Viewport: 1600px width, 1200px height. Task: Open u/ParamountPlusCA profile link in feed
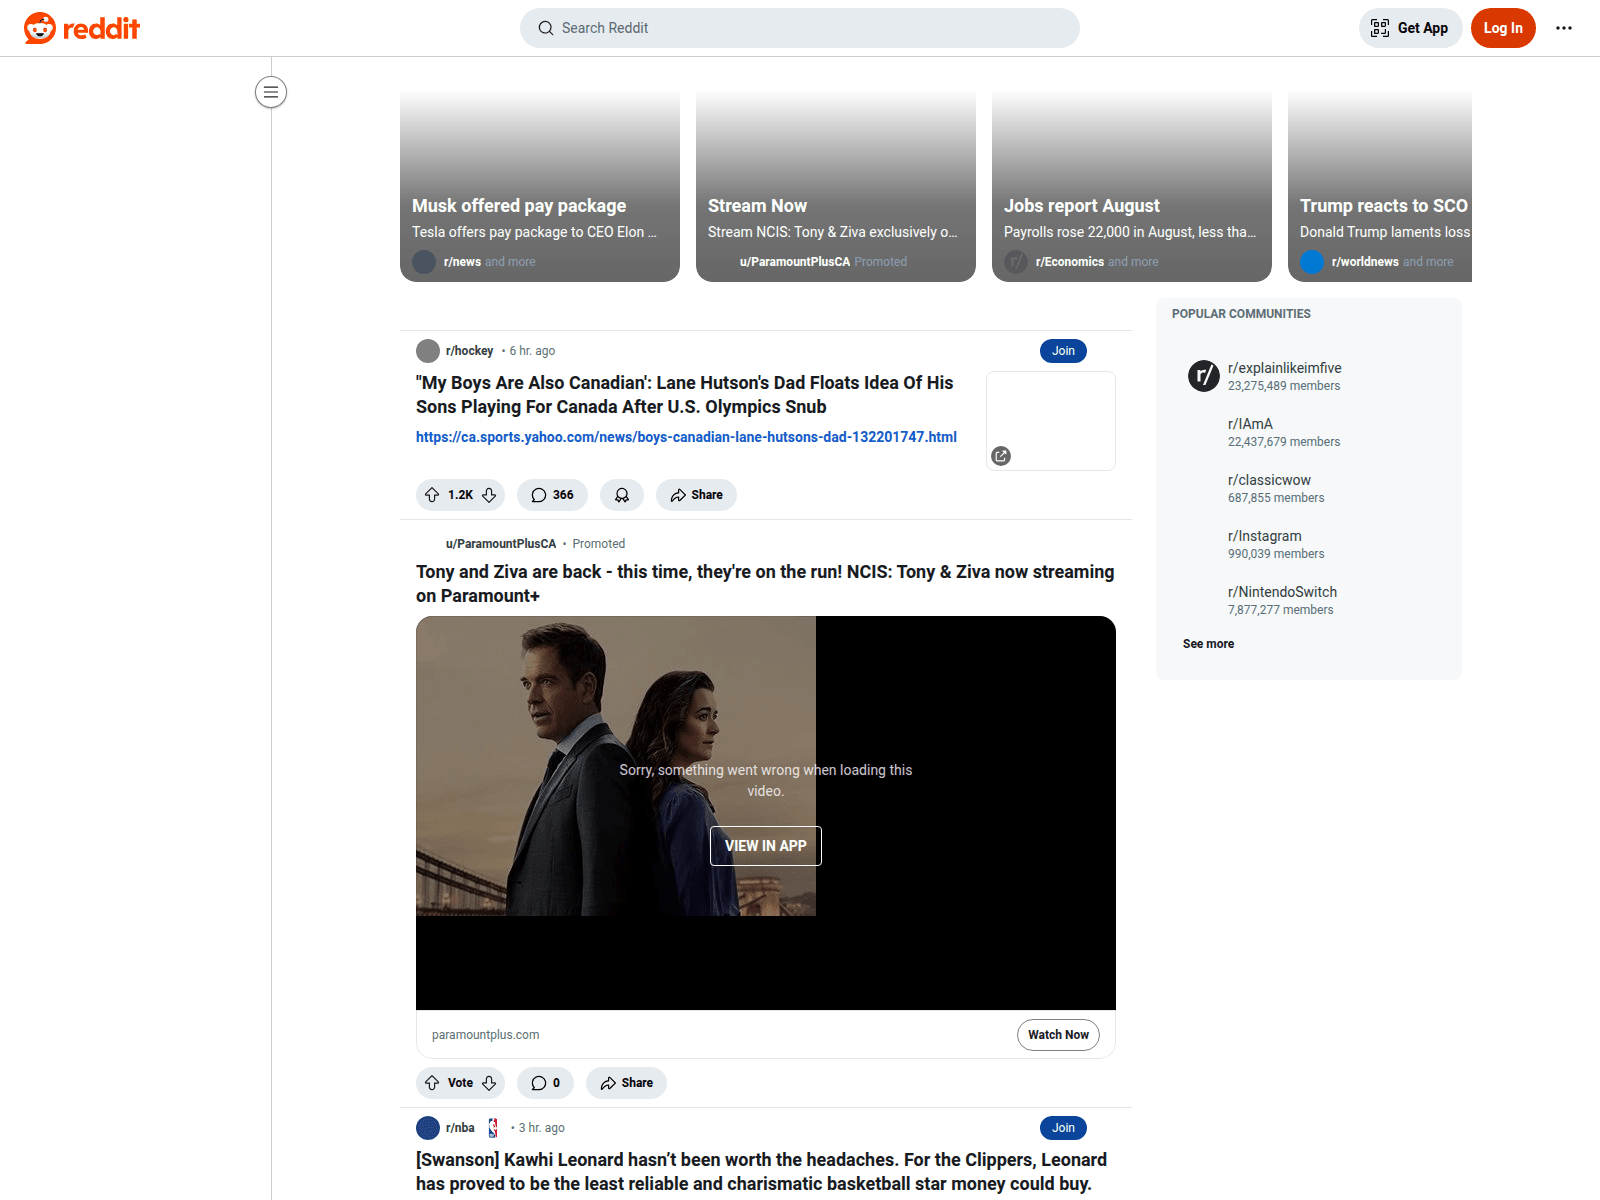pos(501,544)
